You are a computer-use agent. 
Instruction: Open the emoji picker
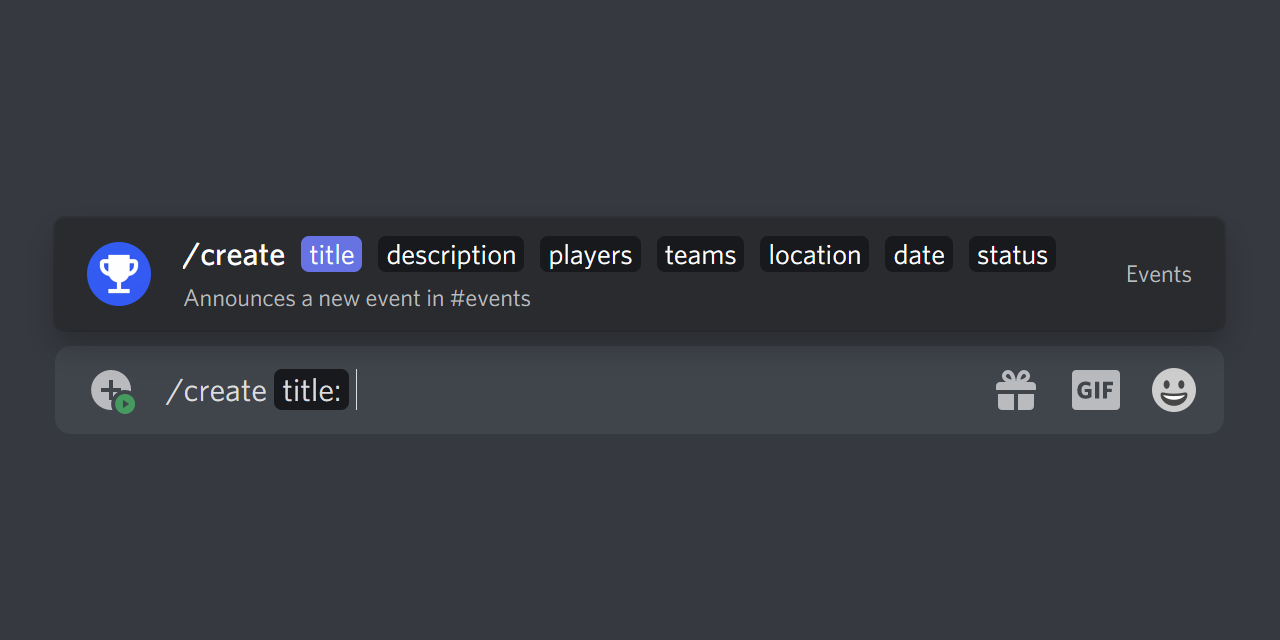click(1173, 390)
